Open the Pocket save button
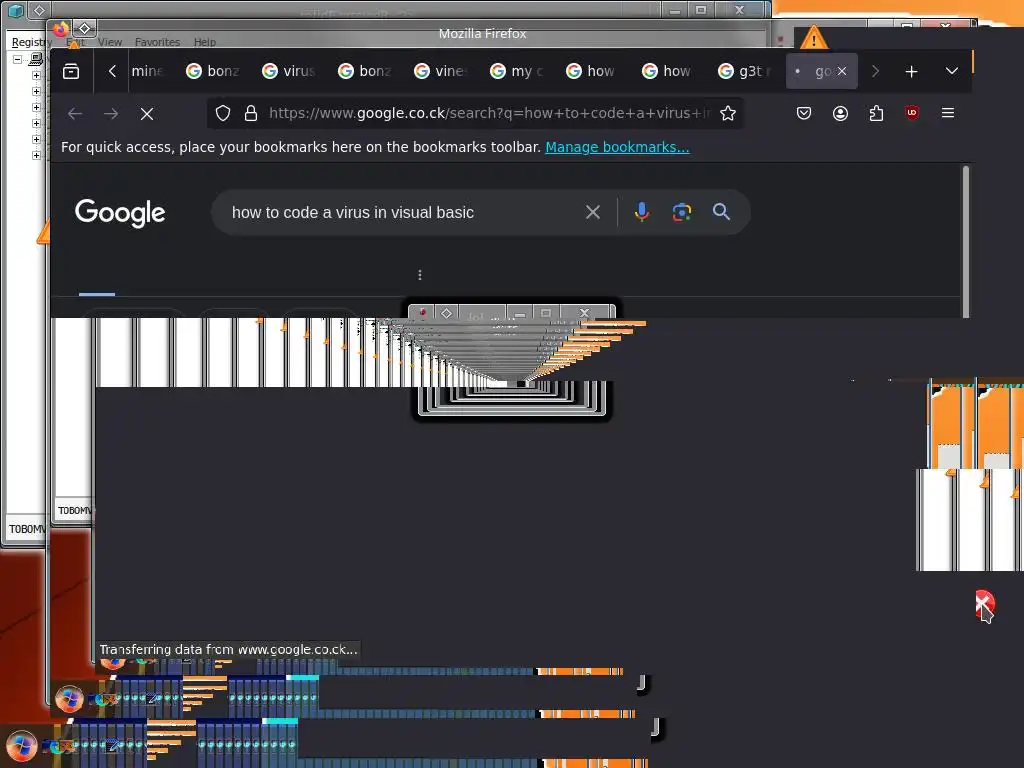 click(804, 113)
